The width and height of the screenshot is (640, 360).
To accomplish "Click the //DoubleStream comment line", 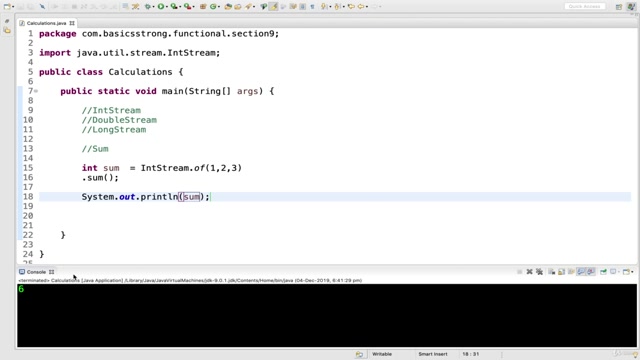I will [x=119, y=120].
